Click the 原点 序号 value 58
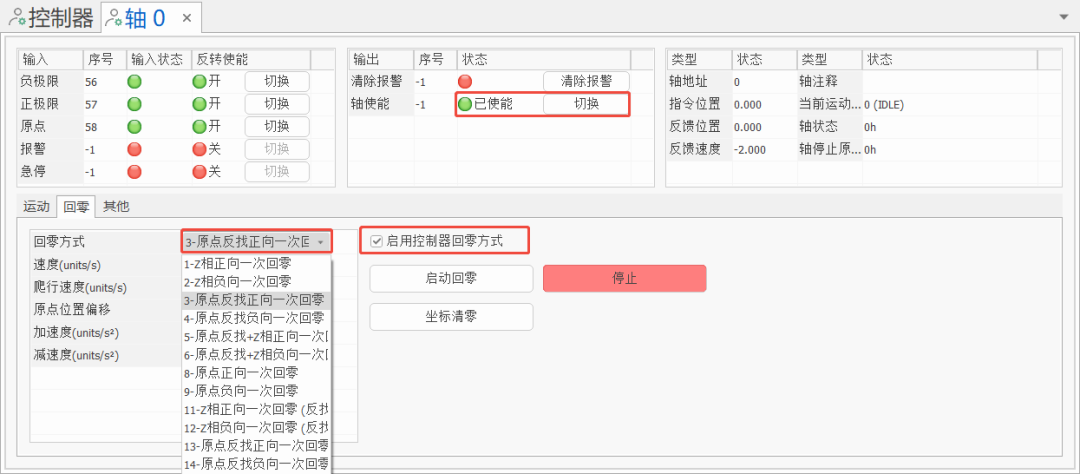1080x474 pixels. [92, 127]
